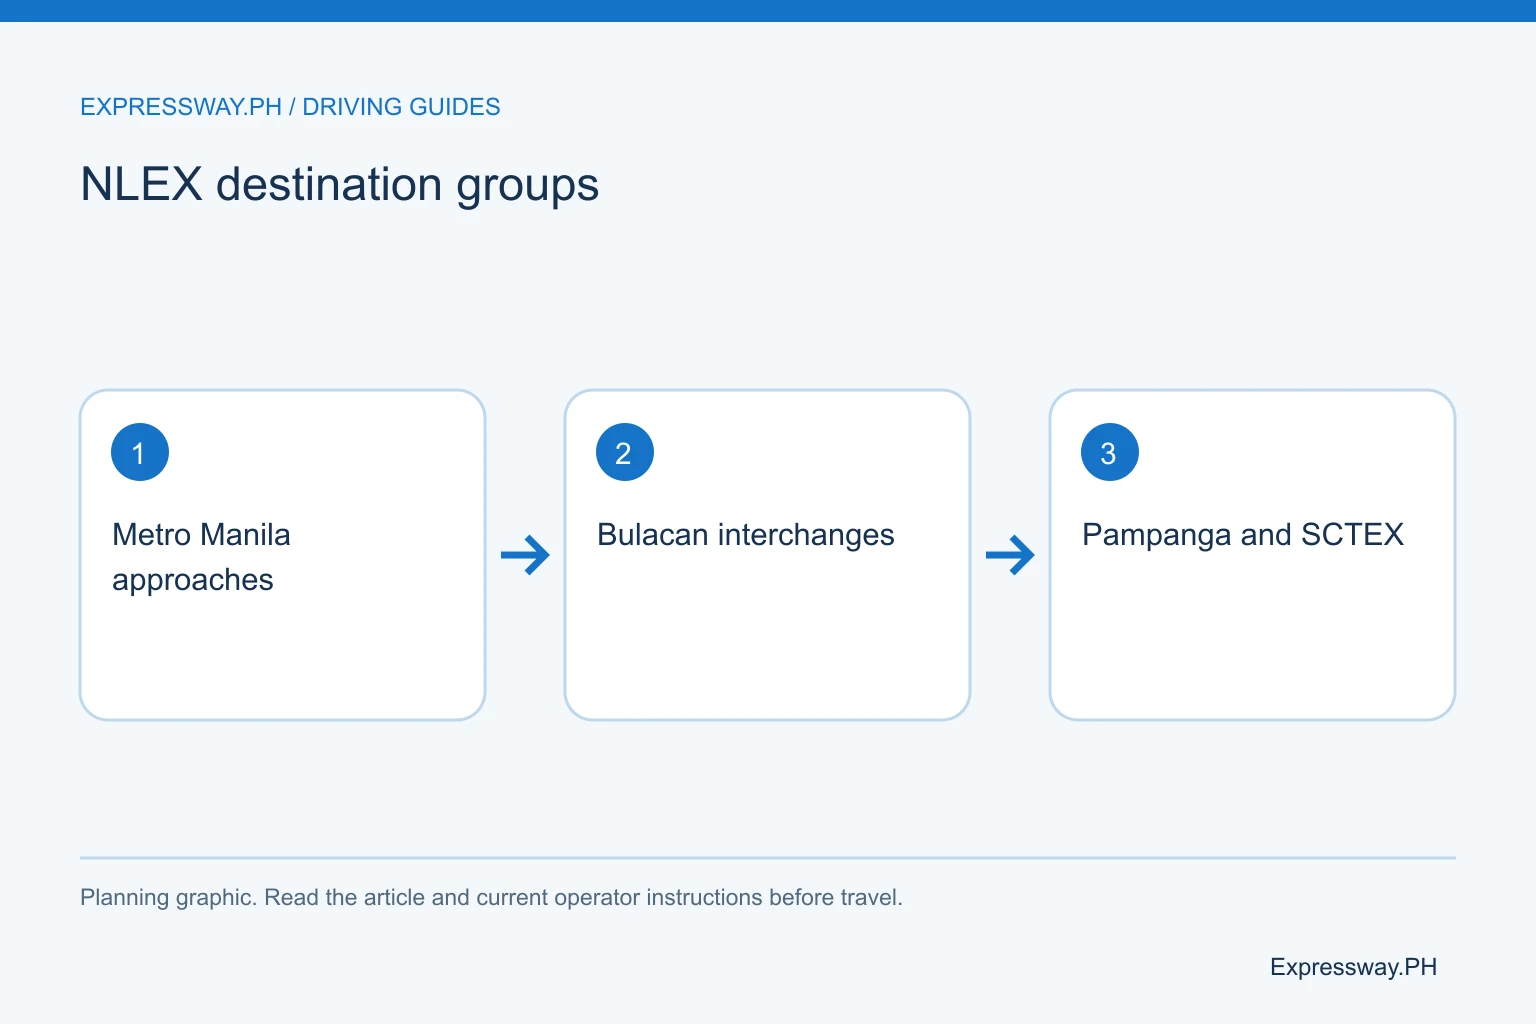Screen dimensions: 1536x1024
Task: Click the empty area inside the Bulacan card
Action: click(768, 640)
